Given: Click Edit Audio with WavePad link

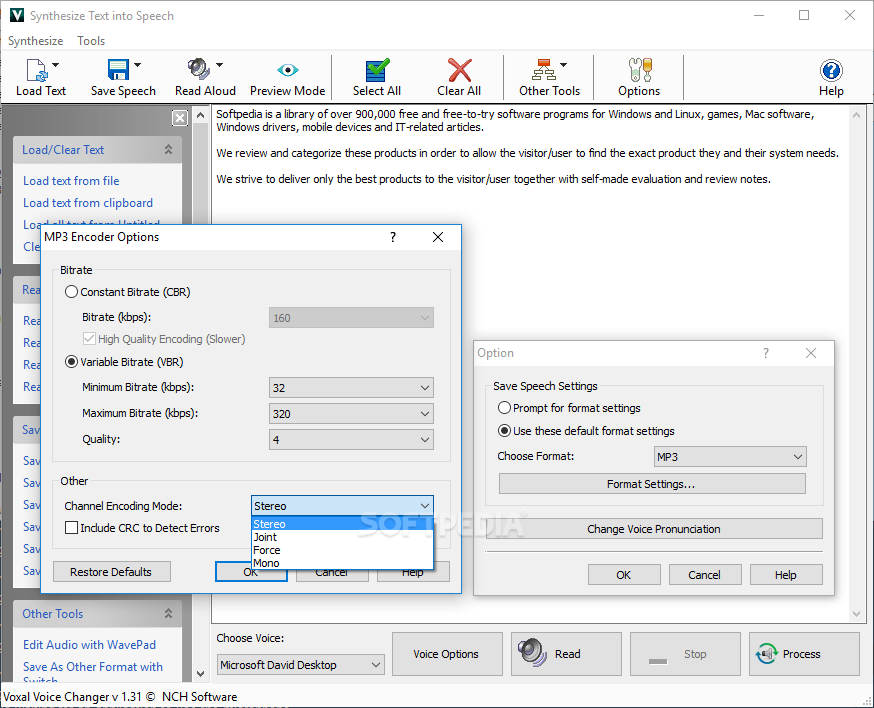Looking at the screenshot, I should [x=89, y=644].
